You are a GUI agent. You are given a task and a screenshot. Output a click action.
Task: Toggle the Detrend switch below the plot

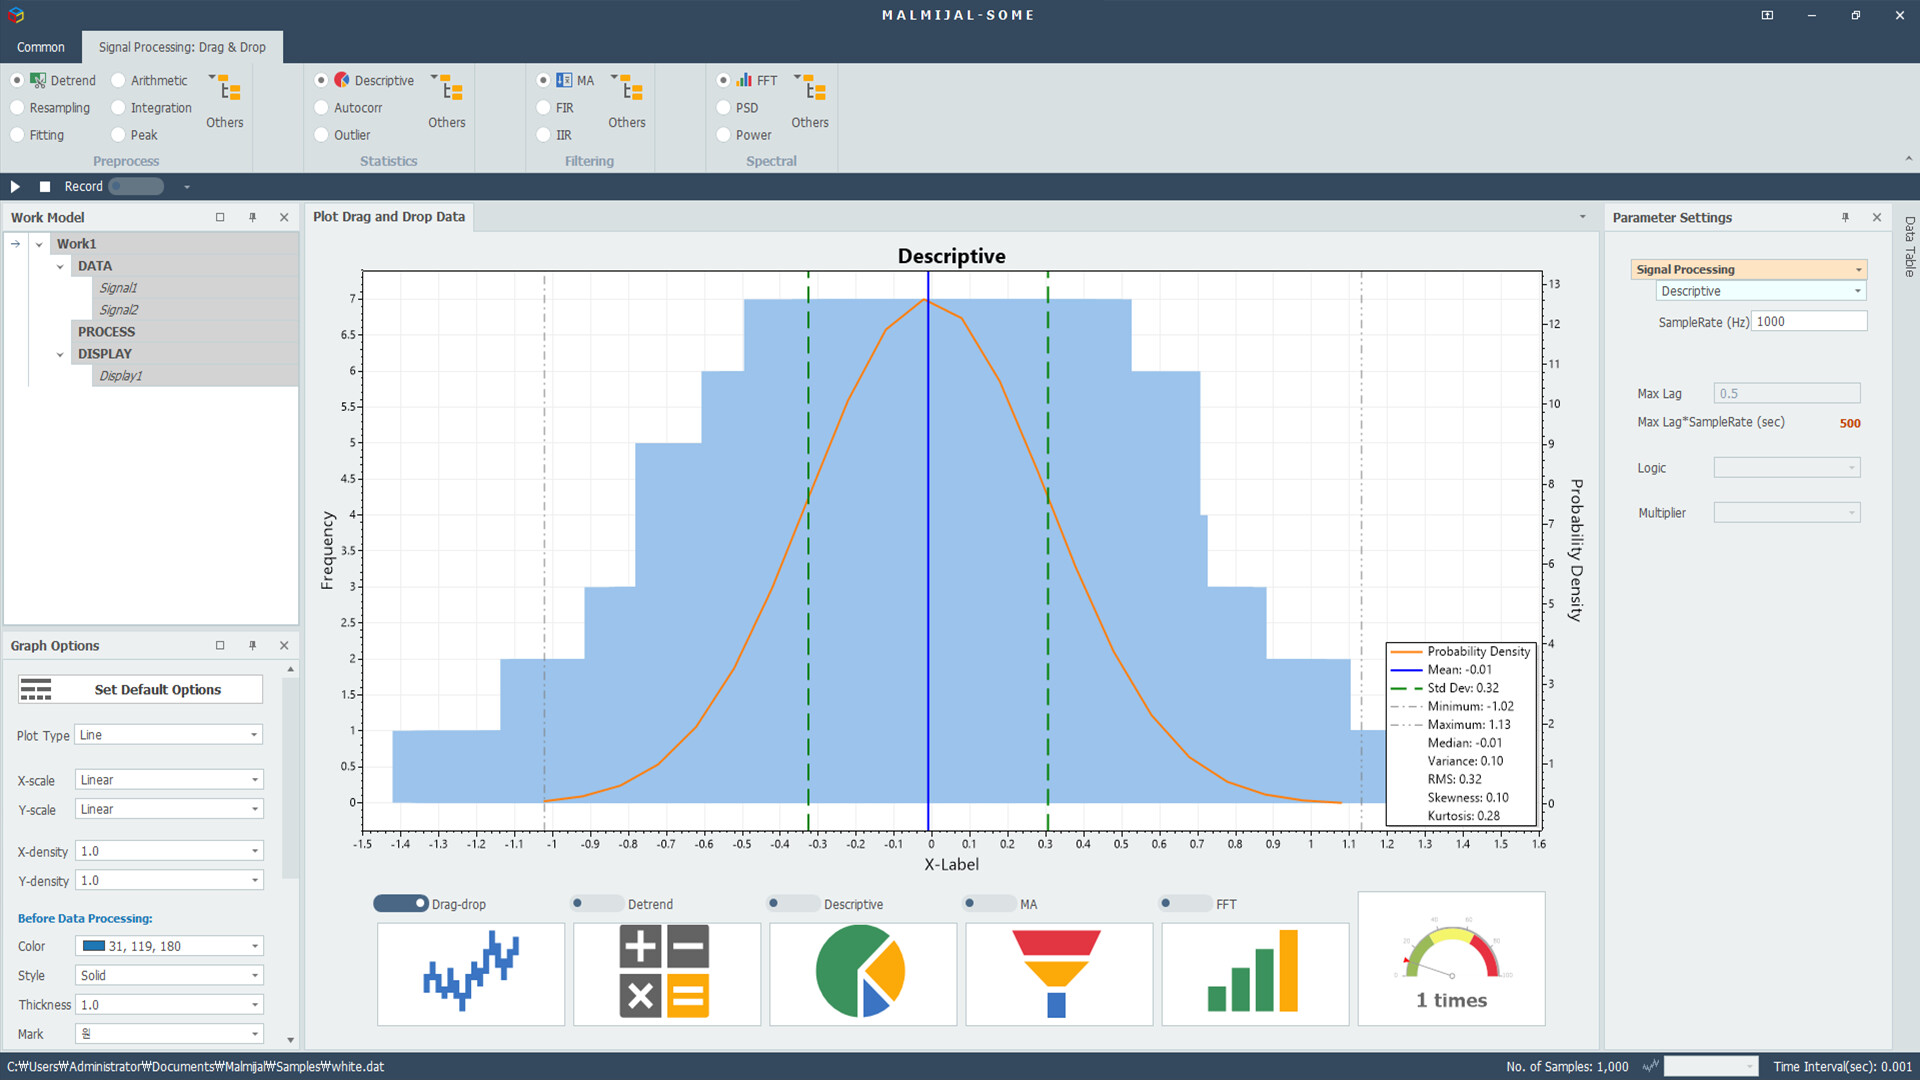pos(596,904)
